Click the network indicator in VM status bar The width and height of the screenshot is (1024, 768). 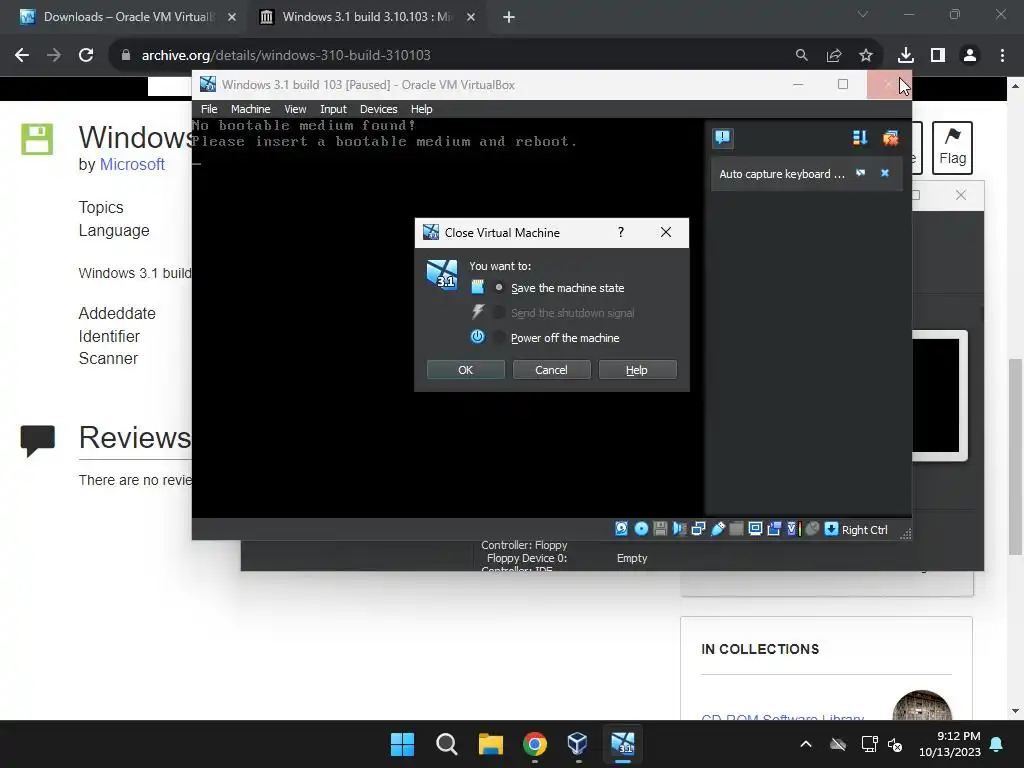point(698,529)
